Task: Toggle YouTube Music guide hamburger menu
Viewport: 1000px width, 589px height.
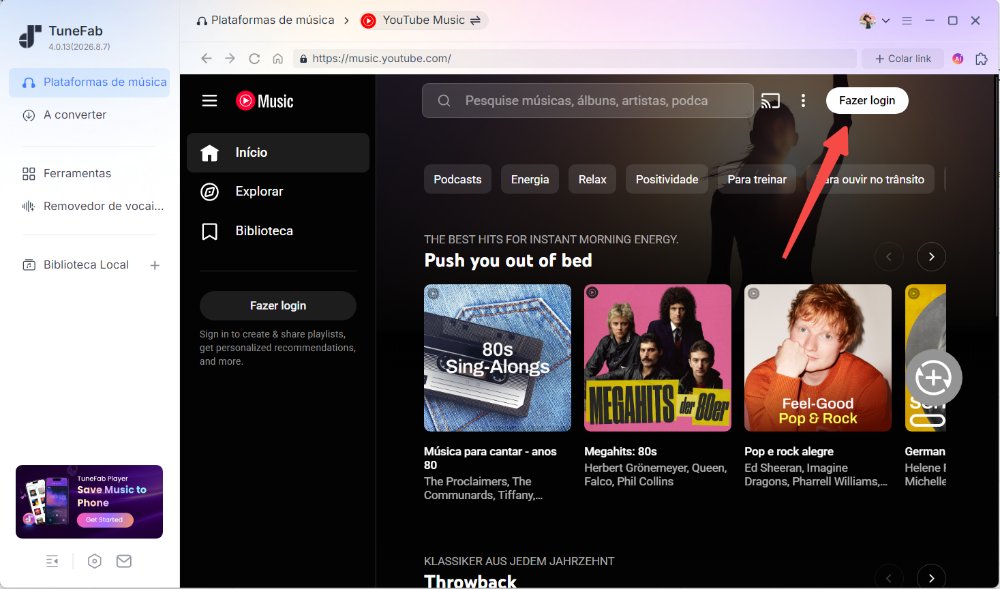Action: click(210, 101)
